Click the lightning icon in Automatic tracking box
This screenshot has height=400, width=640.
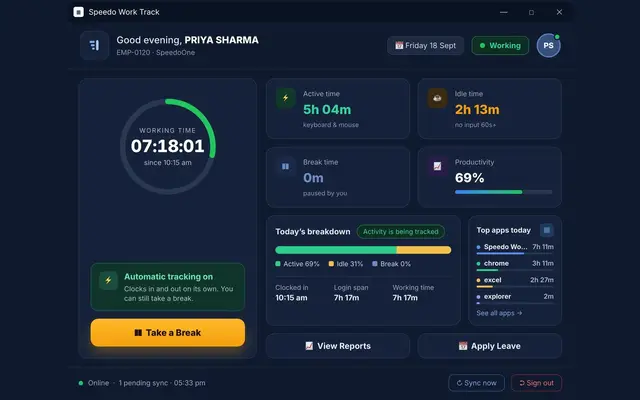108,280
